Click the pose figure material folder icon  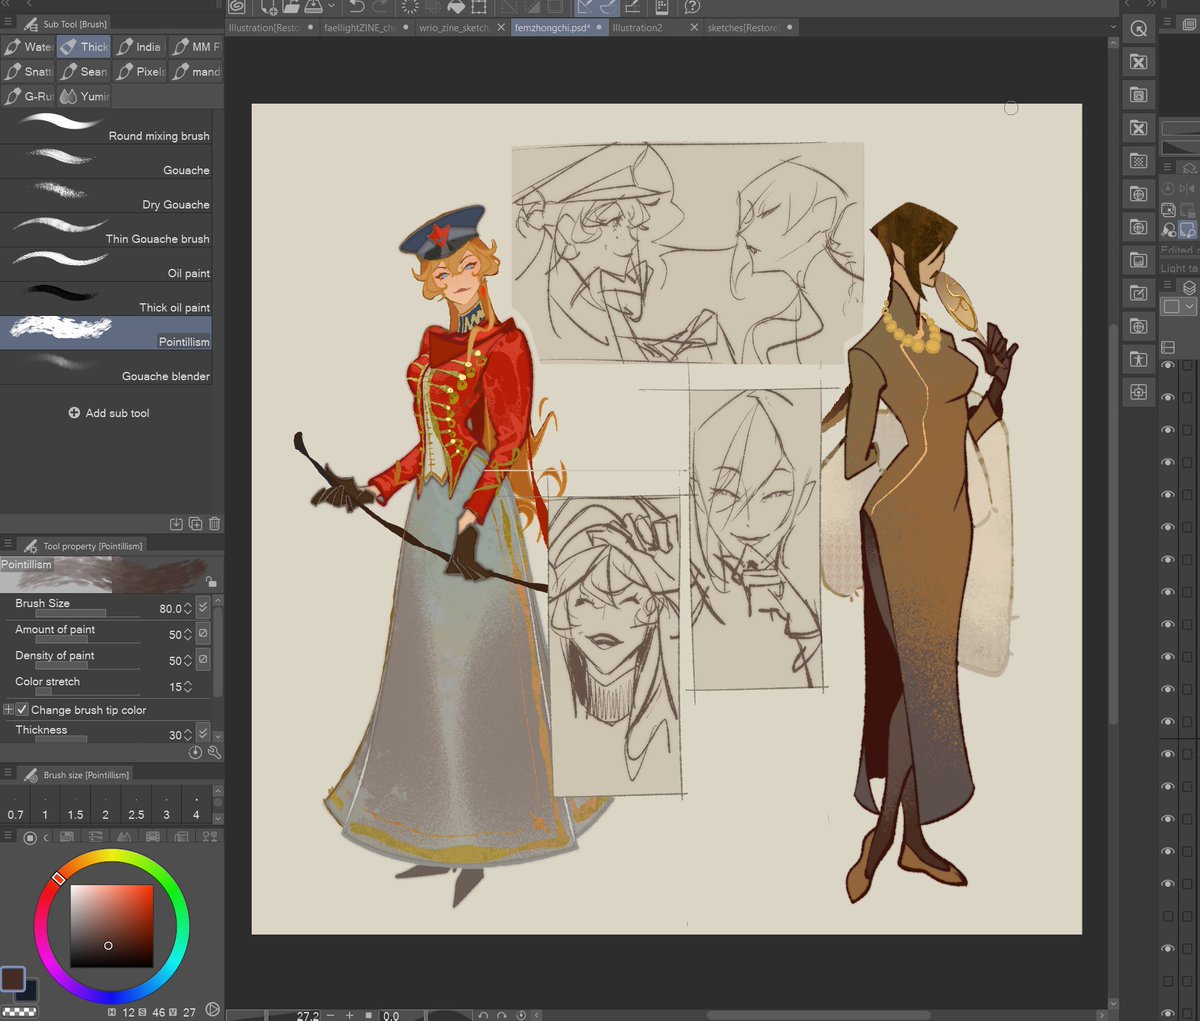pyautogui.click(x=1138, y=359)
